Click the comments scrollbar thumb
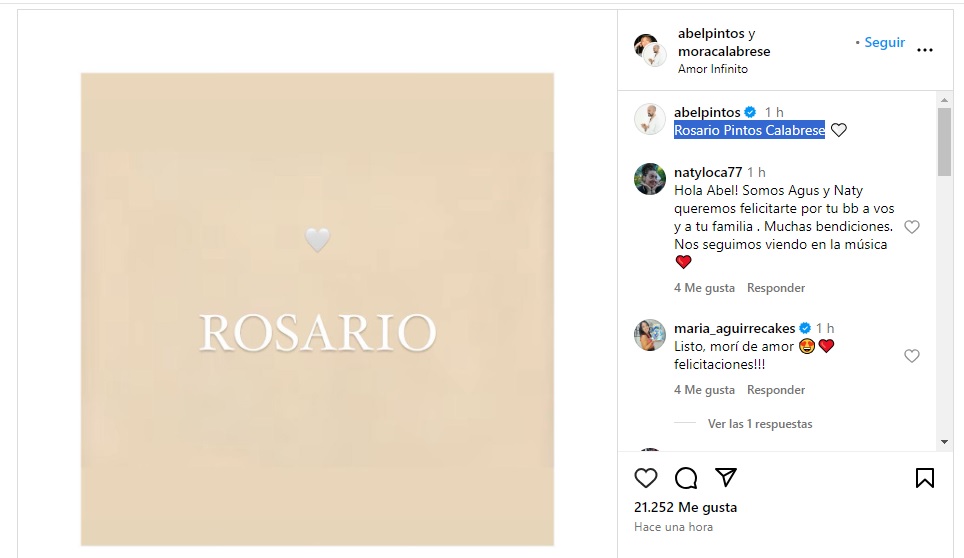 [x=944, y=142]
